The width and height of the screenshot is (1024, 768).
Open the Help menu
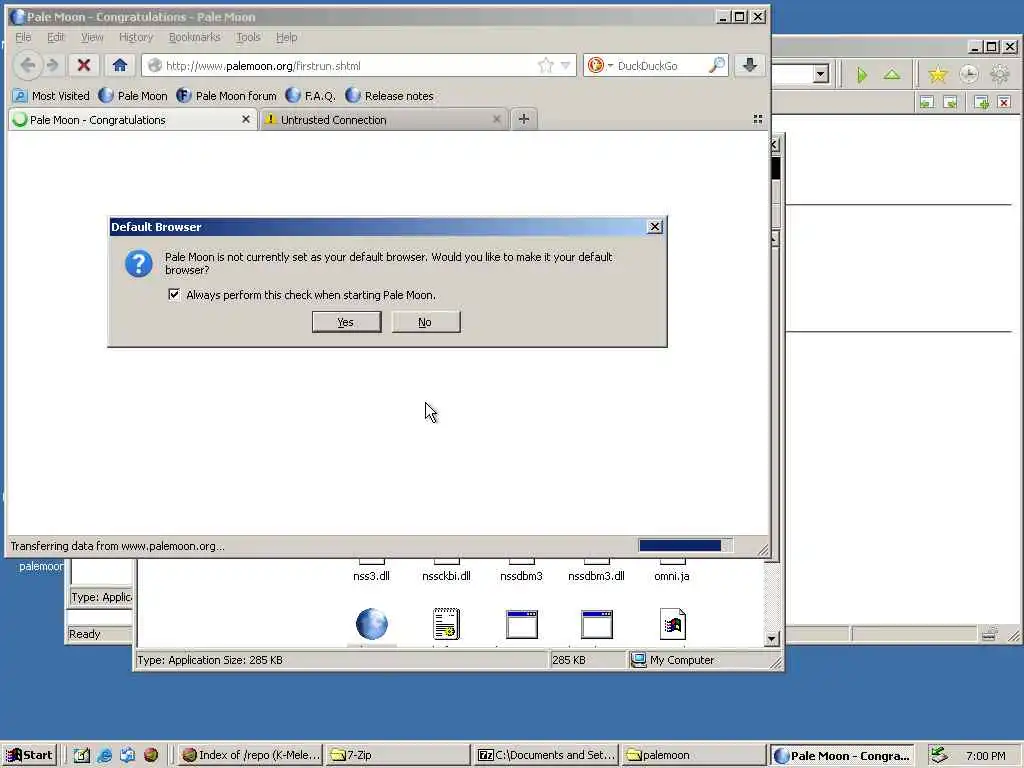pyautogui.click(x=286, y=37)
